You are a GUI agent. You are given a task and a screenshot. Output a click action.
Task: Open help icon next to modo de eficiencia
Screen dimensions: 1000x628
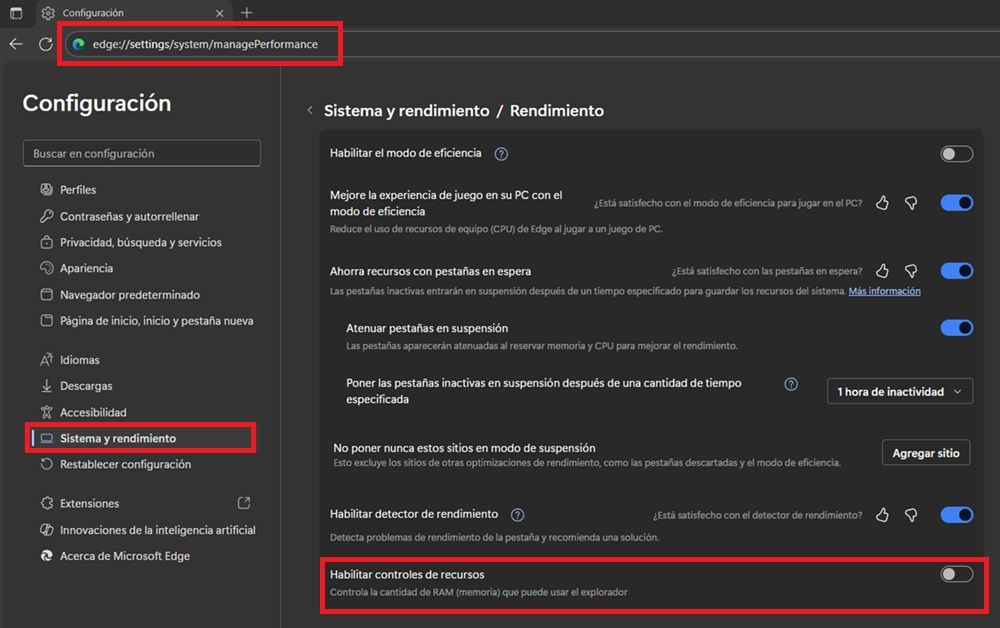click(502, 154)
